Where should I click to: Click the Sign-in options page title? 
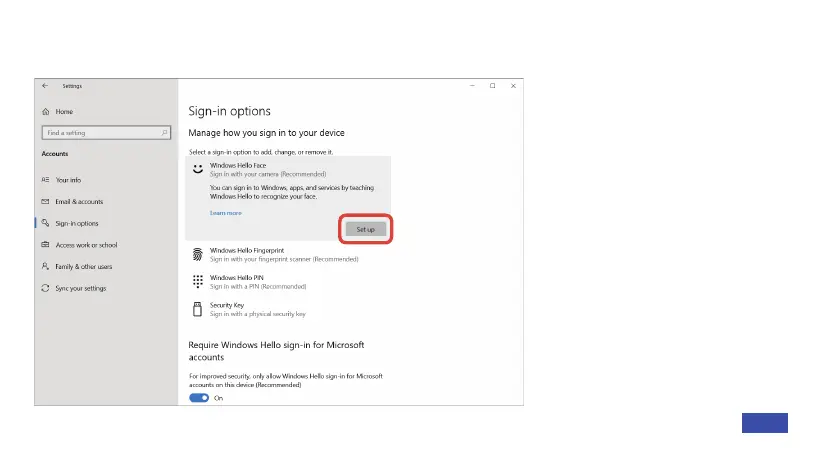230,111
